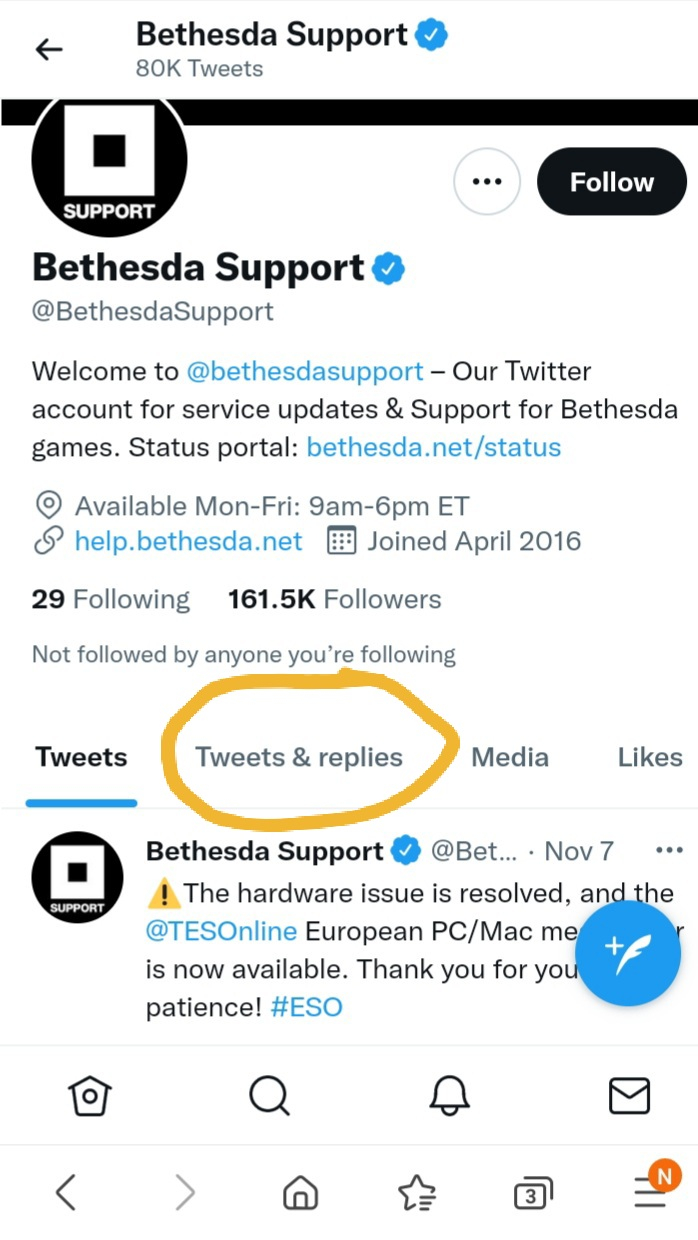Switch to the Likes tab
The width and height of the screenshot is (698, 1240).
pyautogui.click(x=650, y=757)
